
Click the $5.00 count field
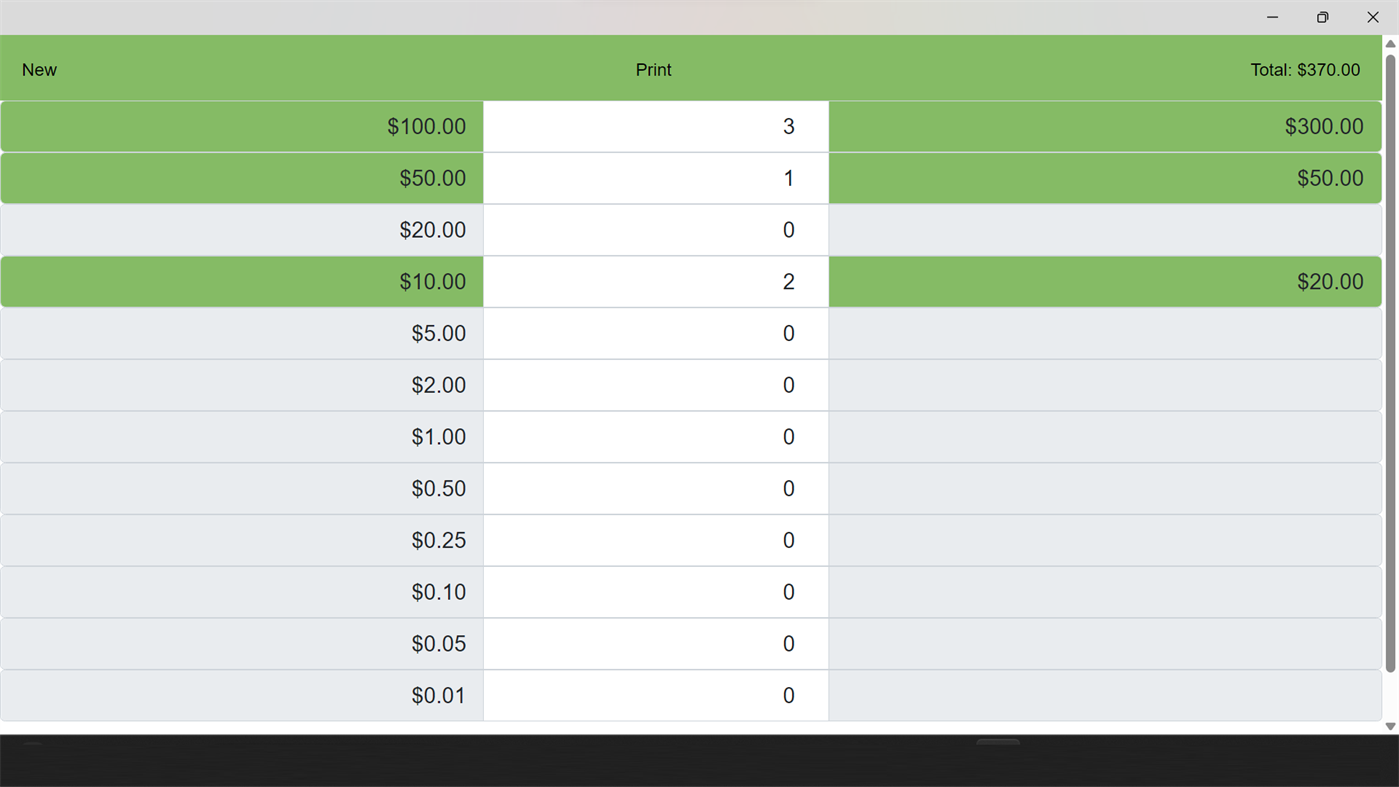[655, 333]
